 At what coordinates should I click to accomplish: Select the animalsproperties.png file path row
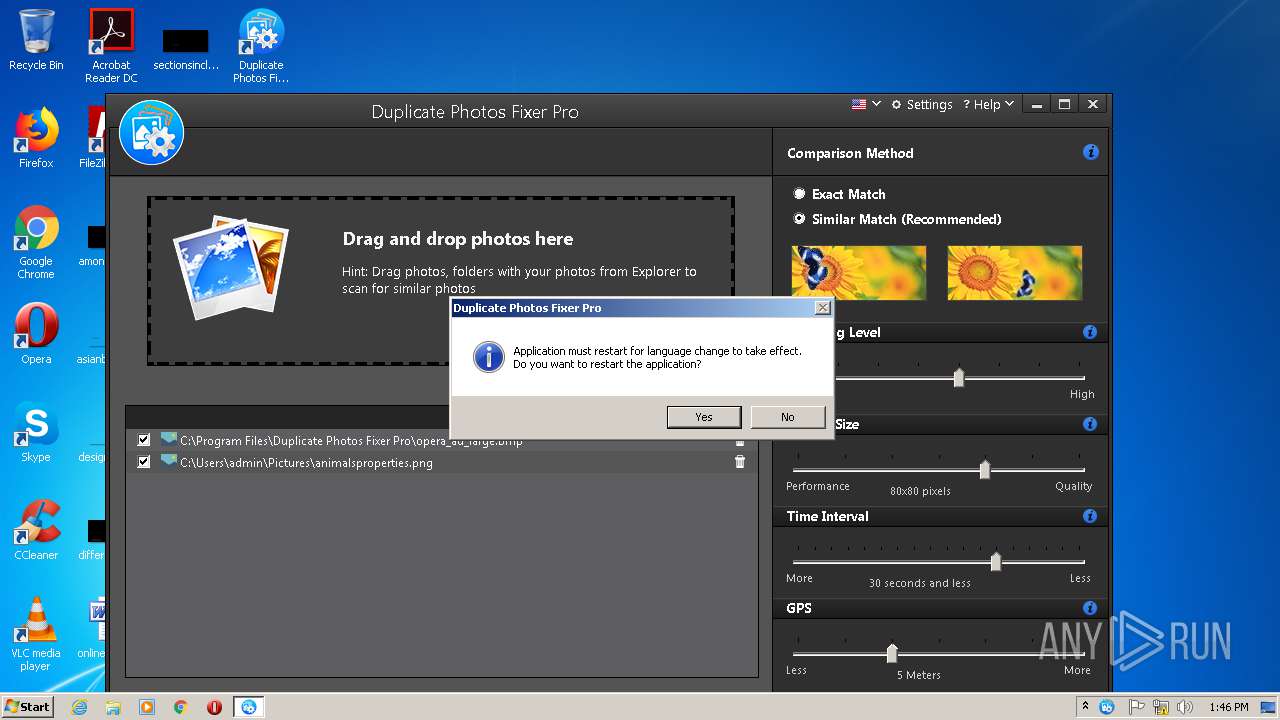point(441,462)
